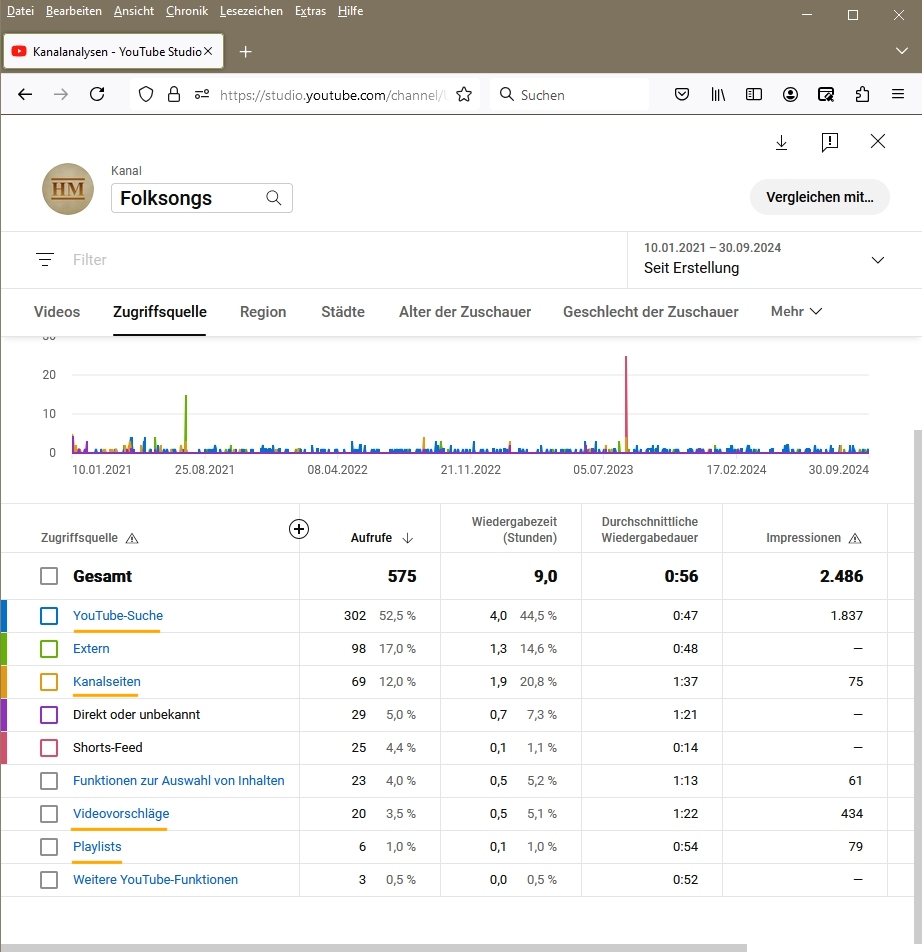Toggle the Gesamt checkbox

pos(49,576)
